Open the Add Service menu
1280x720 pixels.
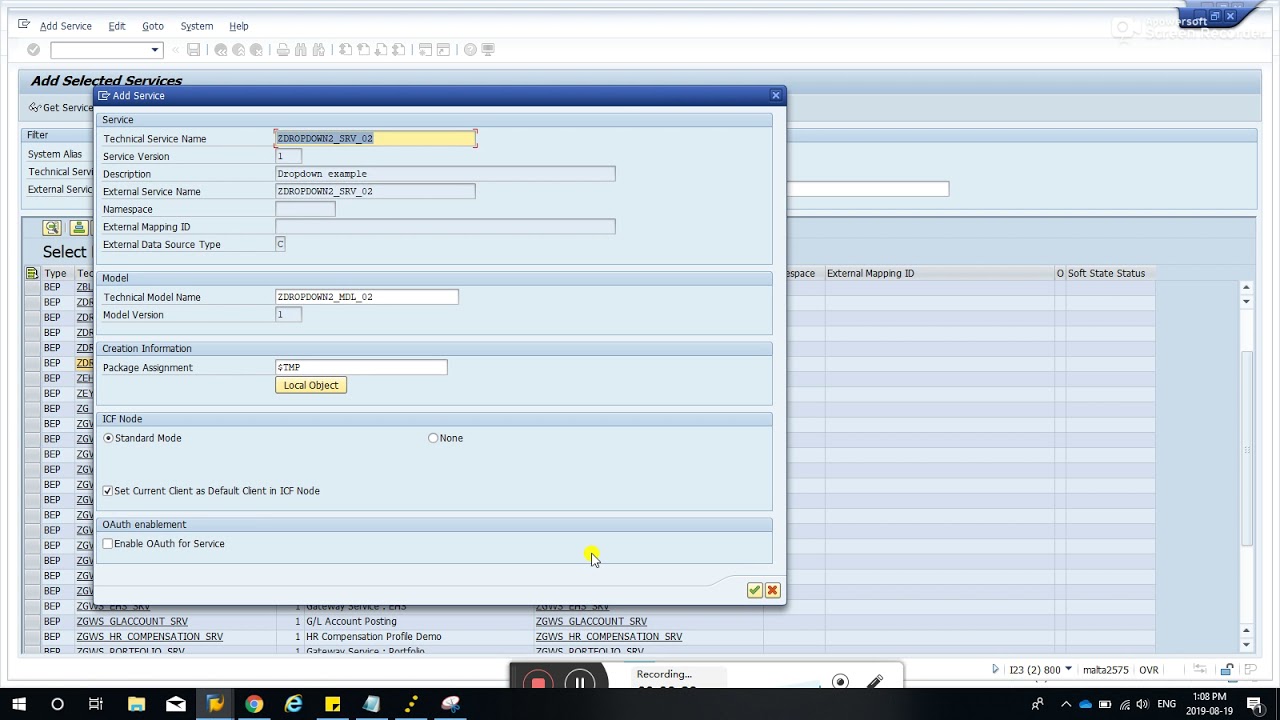click(66, 26)
